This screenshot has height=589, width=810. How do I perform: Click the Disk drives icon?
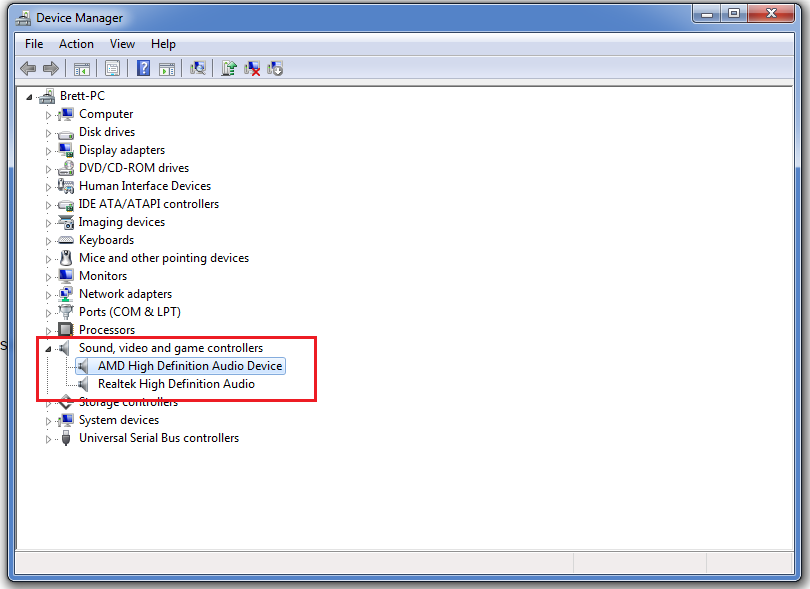click(x=66, y=133)
